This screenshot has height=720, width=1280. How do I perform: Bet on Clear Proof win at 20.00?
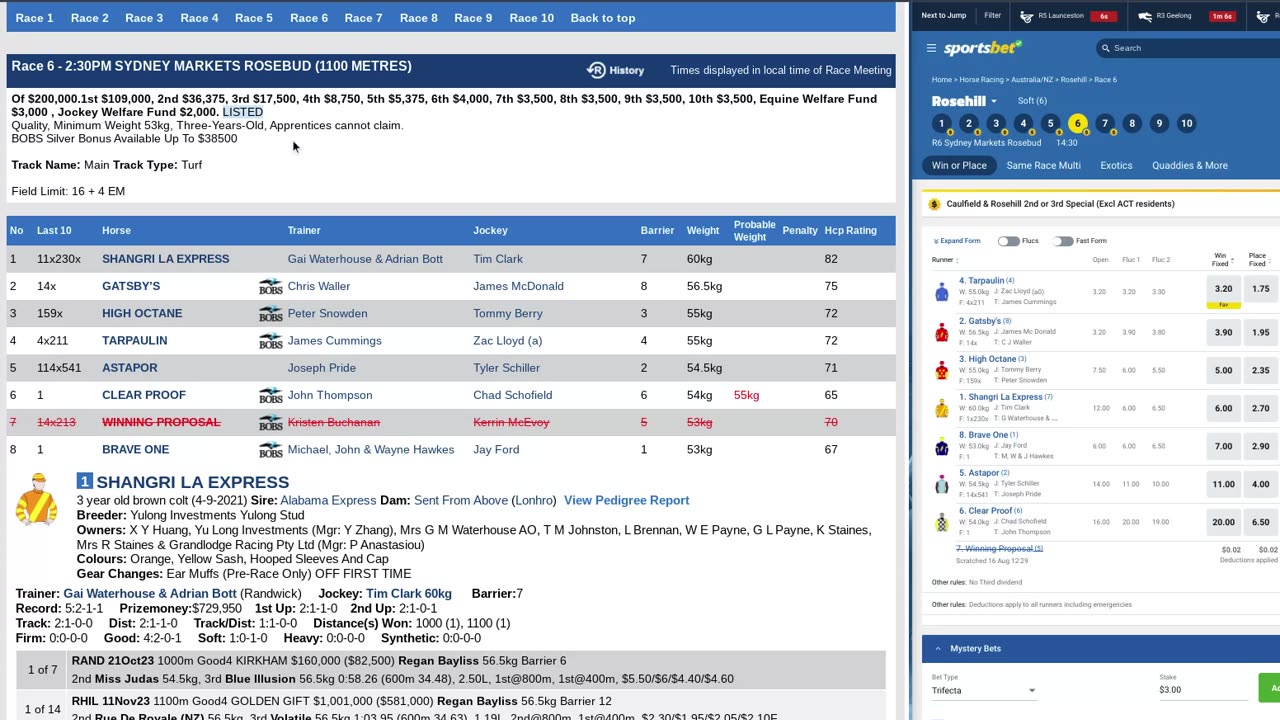pos(1223,522)
